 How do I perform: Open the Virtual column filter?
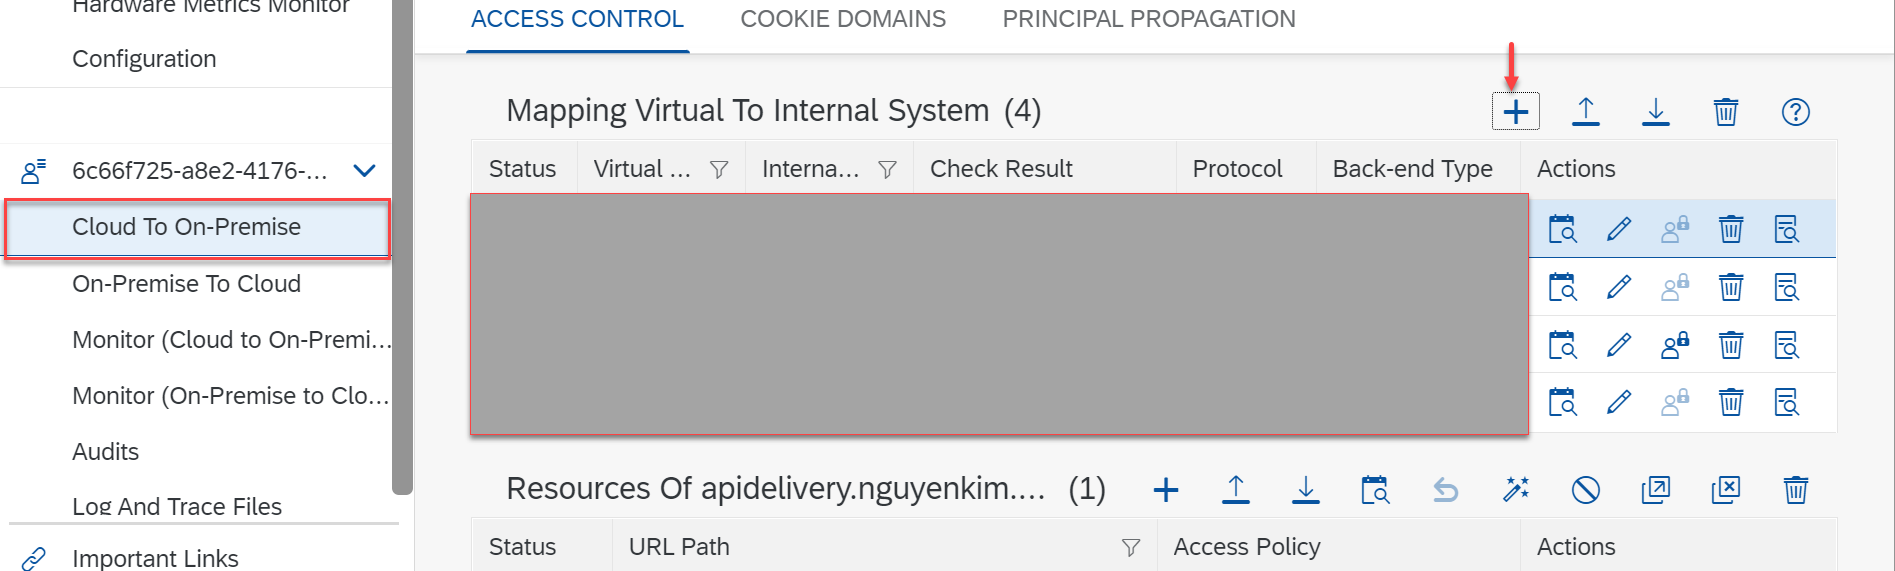pyautogui.click(x=718, y=170)
